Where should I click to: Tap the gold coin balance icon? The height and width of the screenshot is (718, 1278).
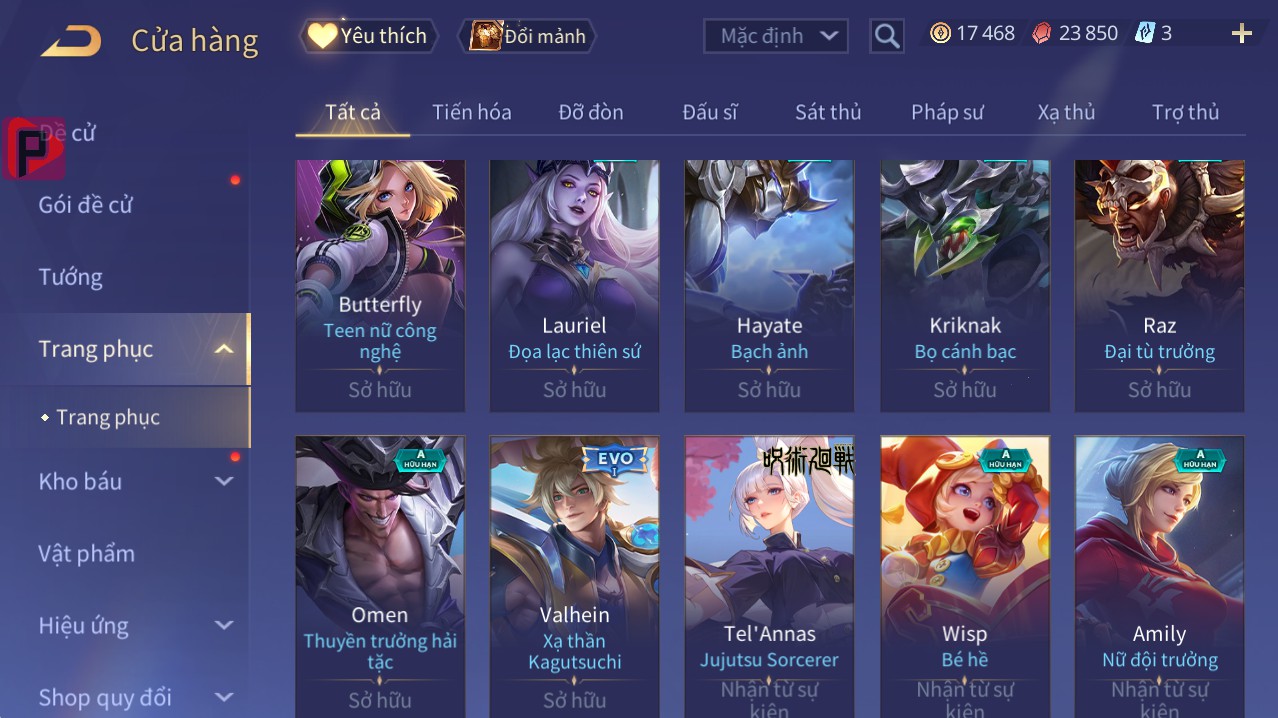pos(940,33)
